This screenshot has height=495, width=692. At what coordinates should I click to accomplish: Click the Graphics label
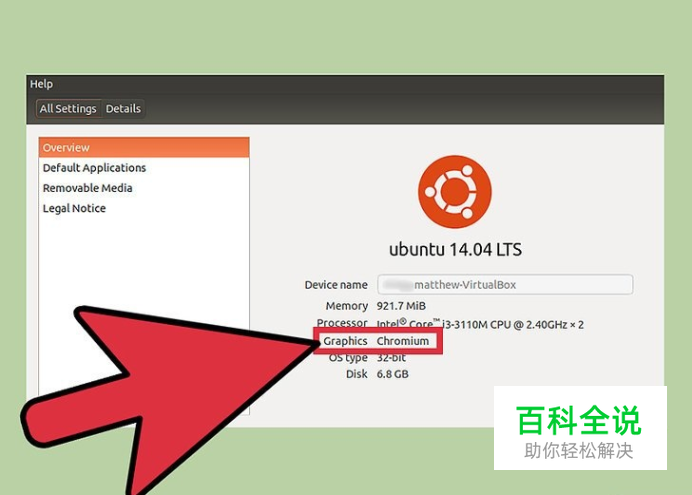click(x=345, y=341)
